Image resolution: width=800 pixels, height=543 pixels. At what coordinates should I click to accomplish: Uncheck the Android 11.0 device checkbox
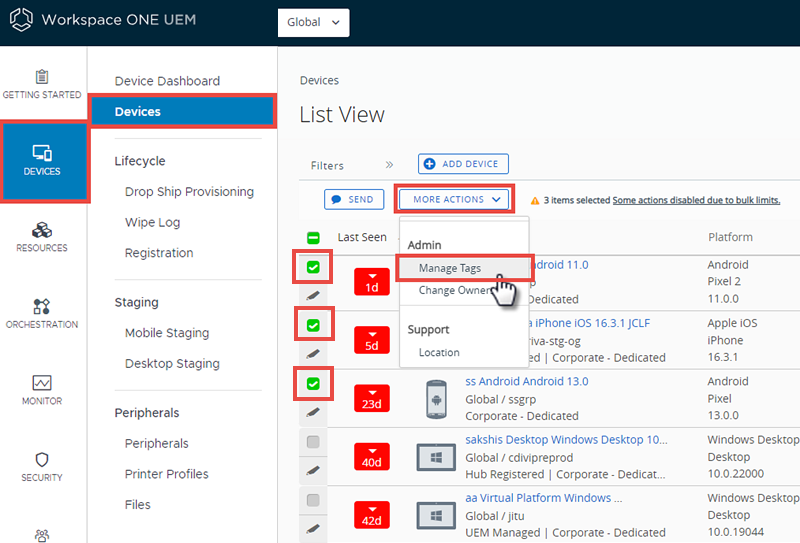pos(313,267)
